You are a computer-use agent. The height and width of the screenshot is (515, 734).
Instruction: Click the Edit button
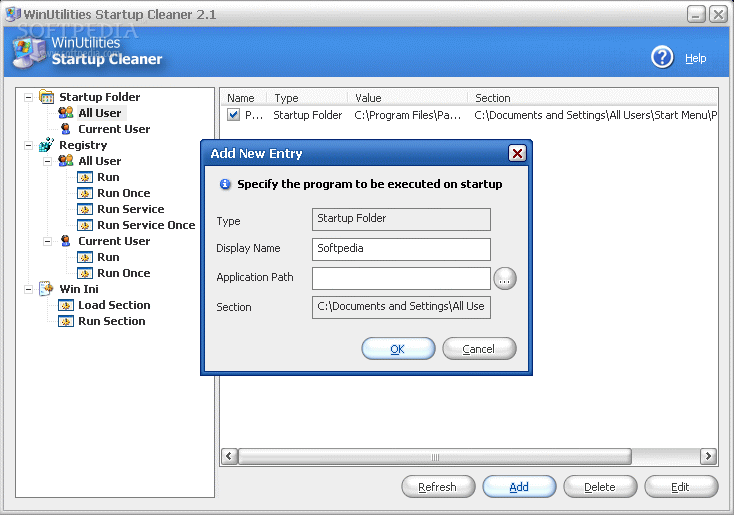tap(681, 487)
